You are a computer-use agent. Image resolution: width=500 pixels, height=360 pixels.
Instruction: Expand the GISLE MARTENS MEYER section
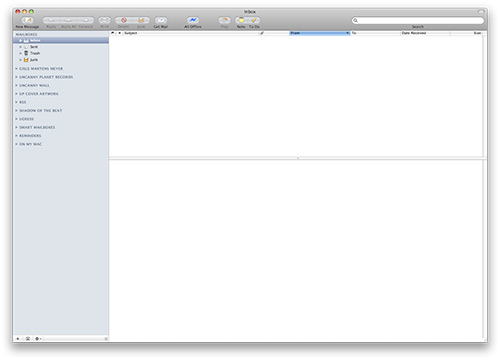tap(16, 68)
